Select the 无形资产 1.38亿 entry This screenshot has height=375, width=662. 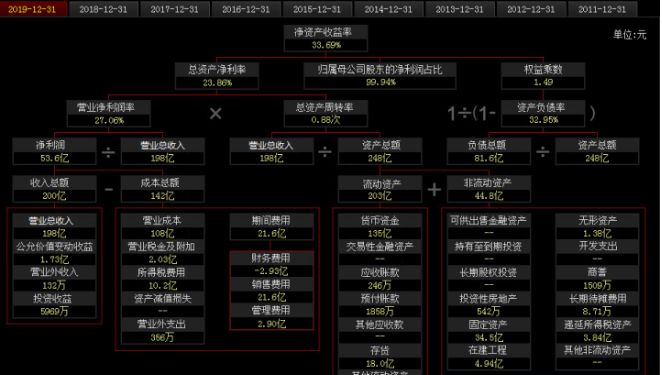pyautogui.click(x=597, y=226)
